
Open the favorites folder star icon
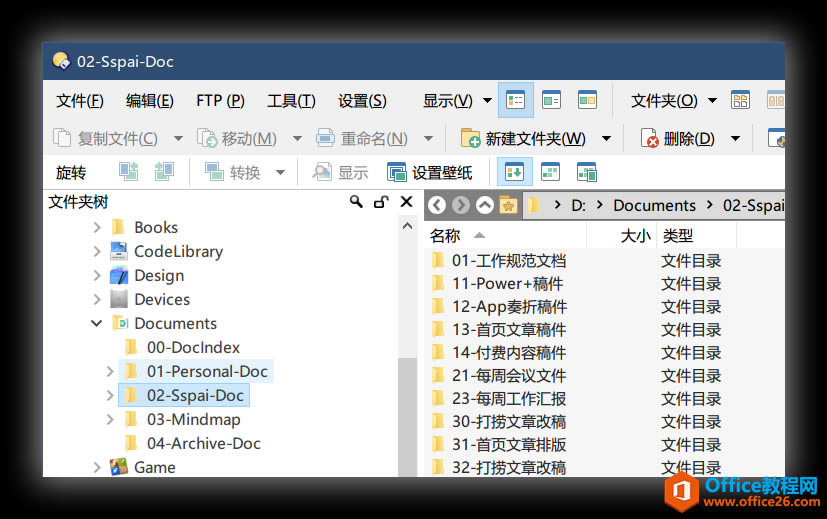pyautogui.click(x=508, y=205)
